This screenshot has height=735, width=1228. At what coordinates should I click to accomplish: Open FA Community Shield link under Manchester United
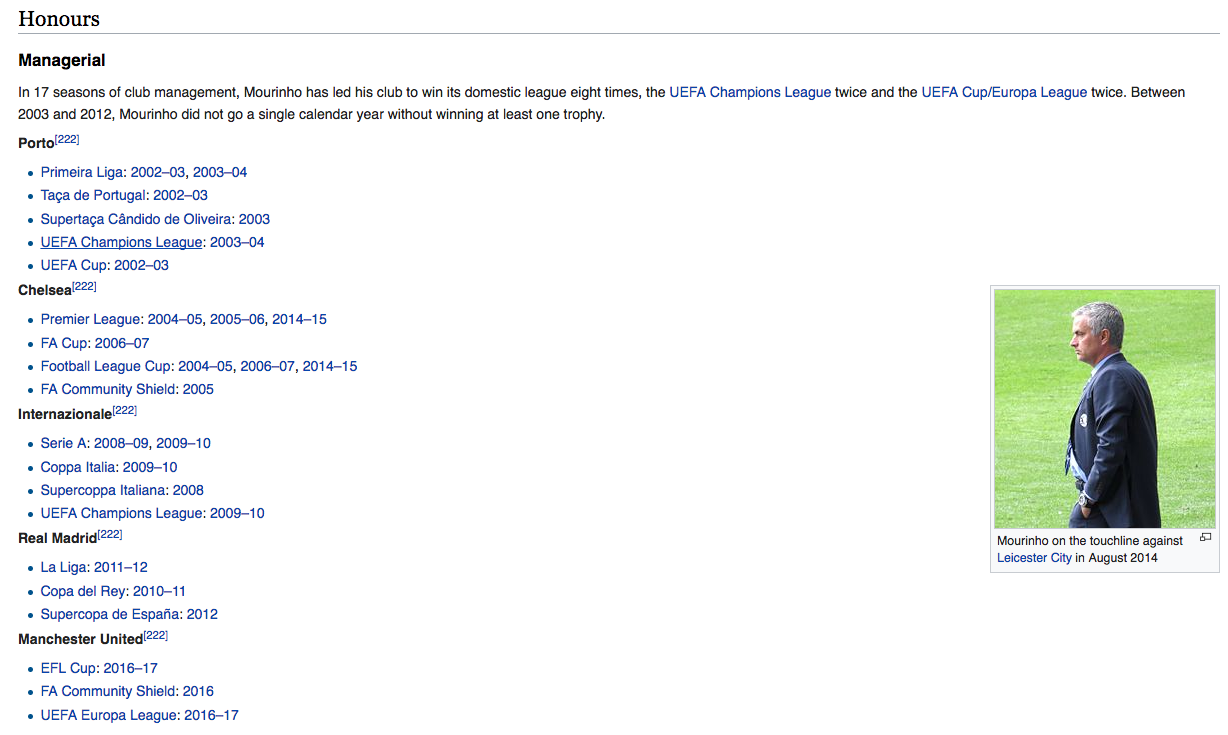click(x=109, y=691)
